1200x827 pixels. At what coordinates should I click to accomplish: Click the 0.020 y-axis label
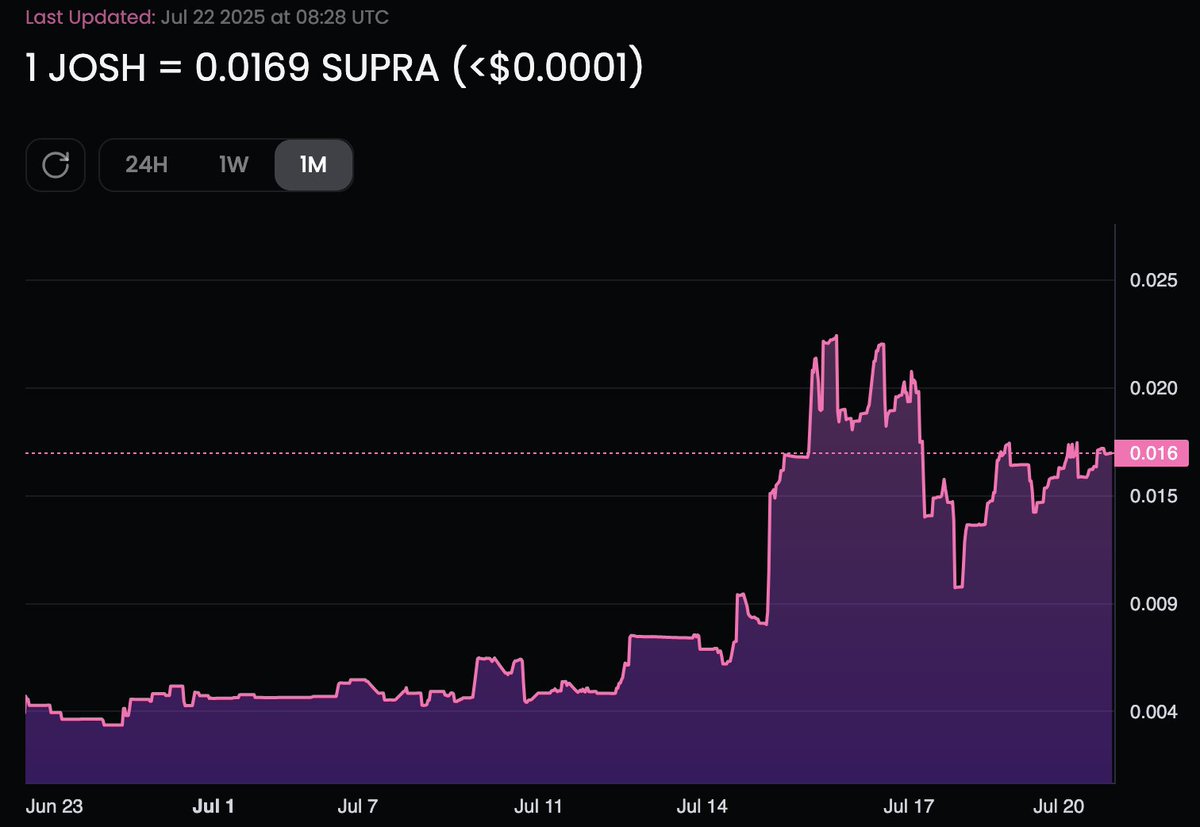pyautogui.click(x=1152, y=388)
